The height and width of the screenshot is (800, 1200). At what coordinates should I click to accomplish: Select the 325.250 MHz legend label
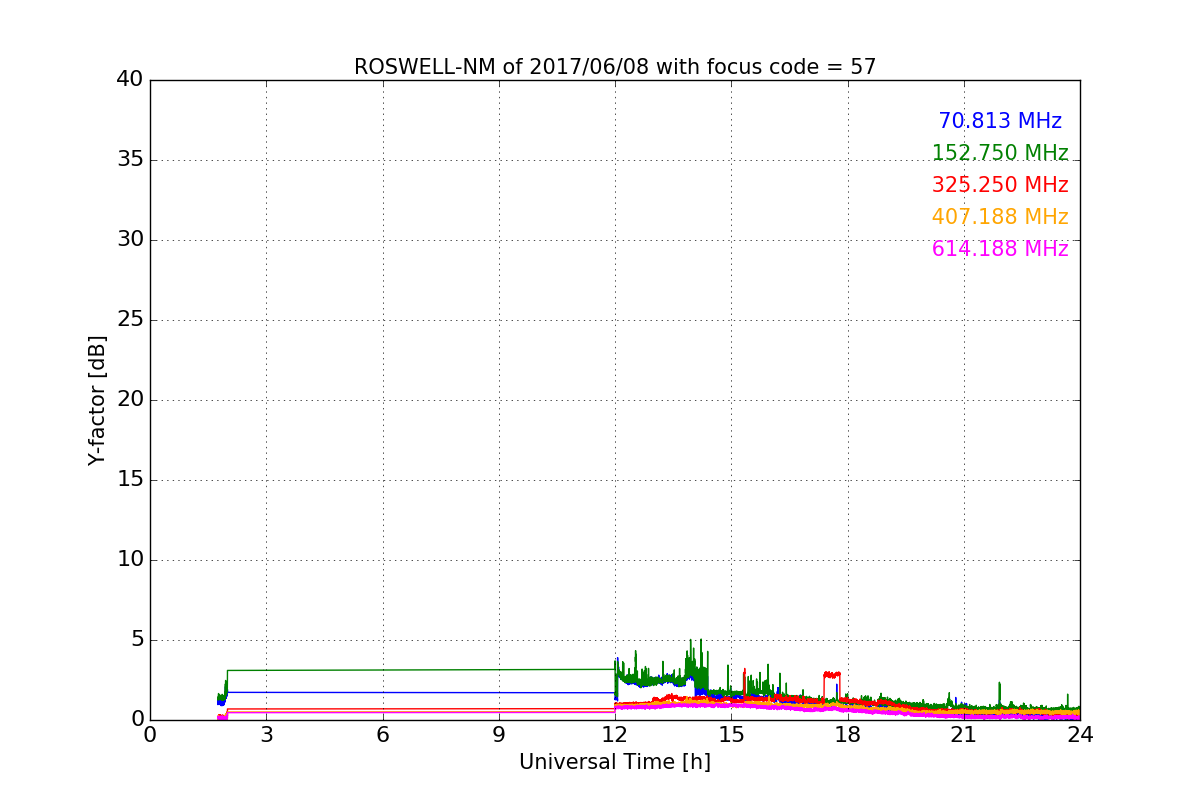1000,185
